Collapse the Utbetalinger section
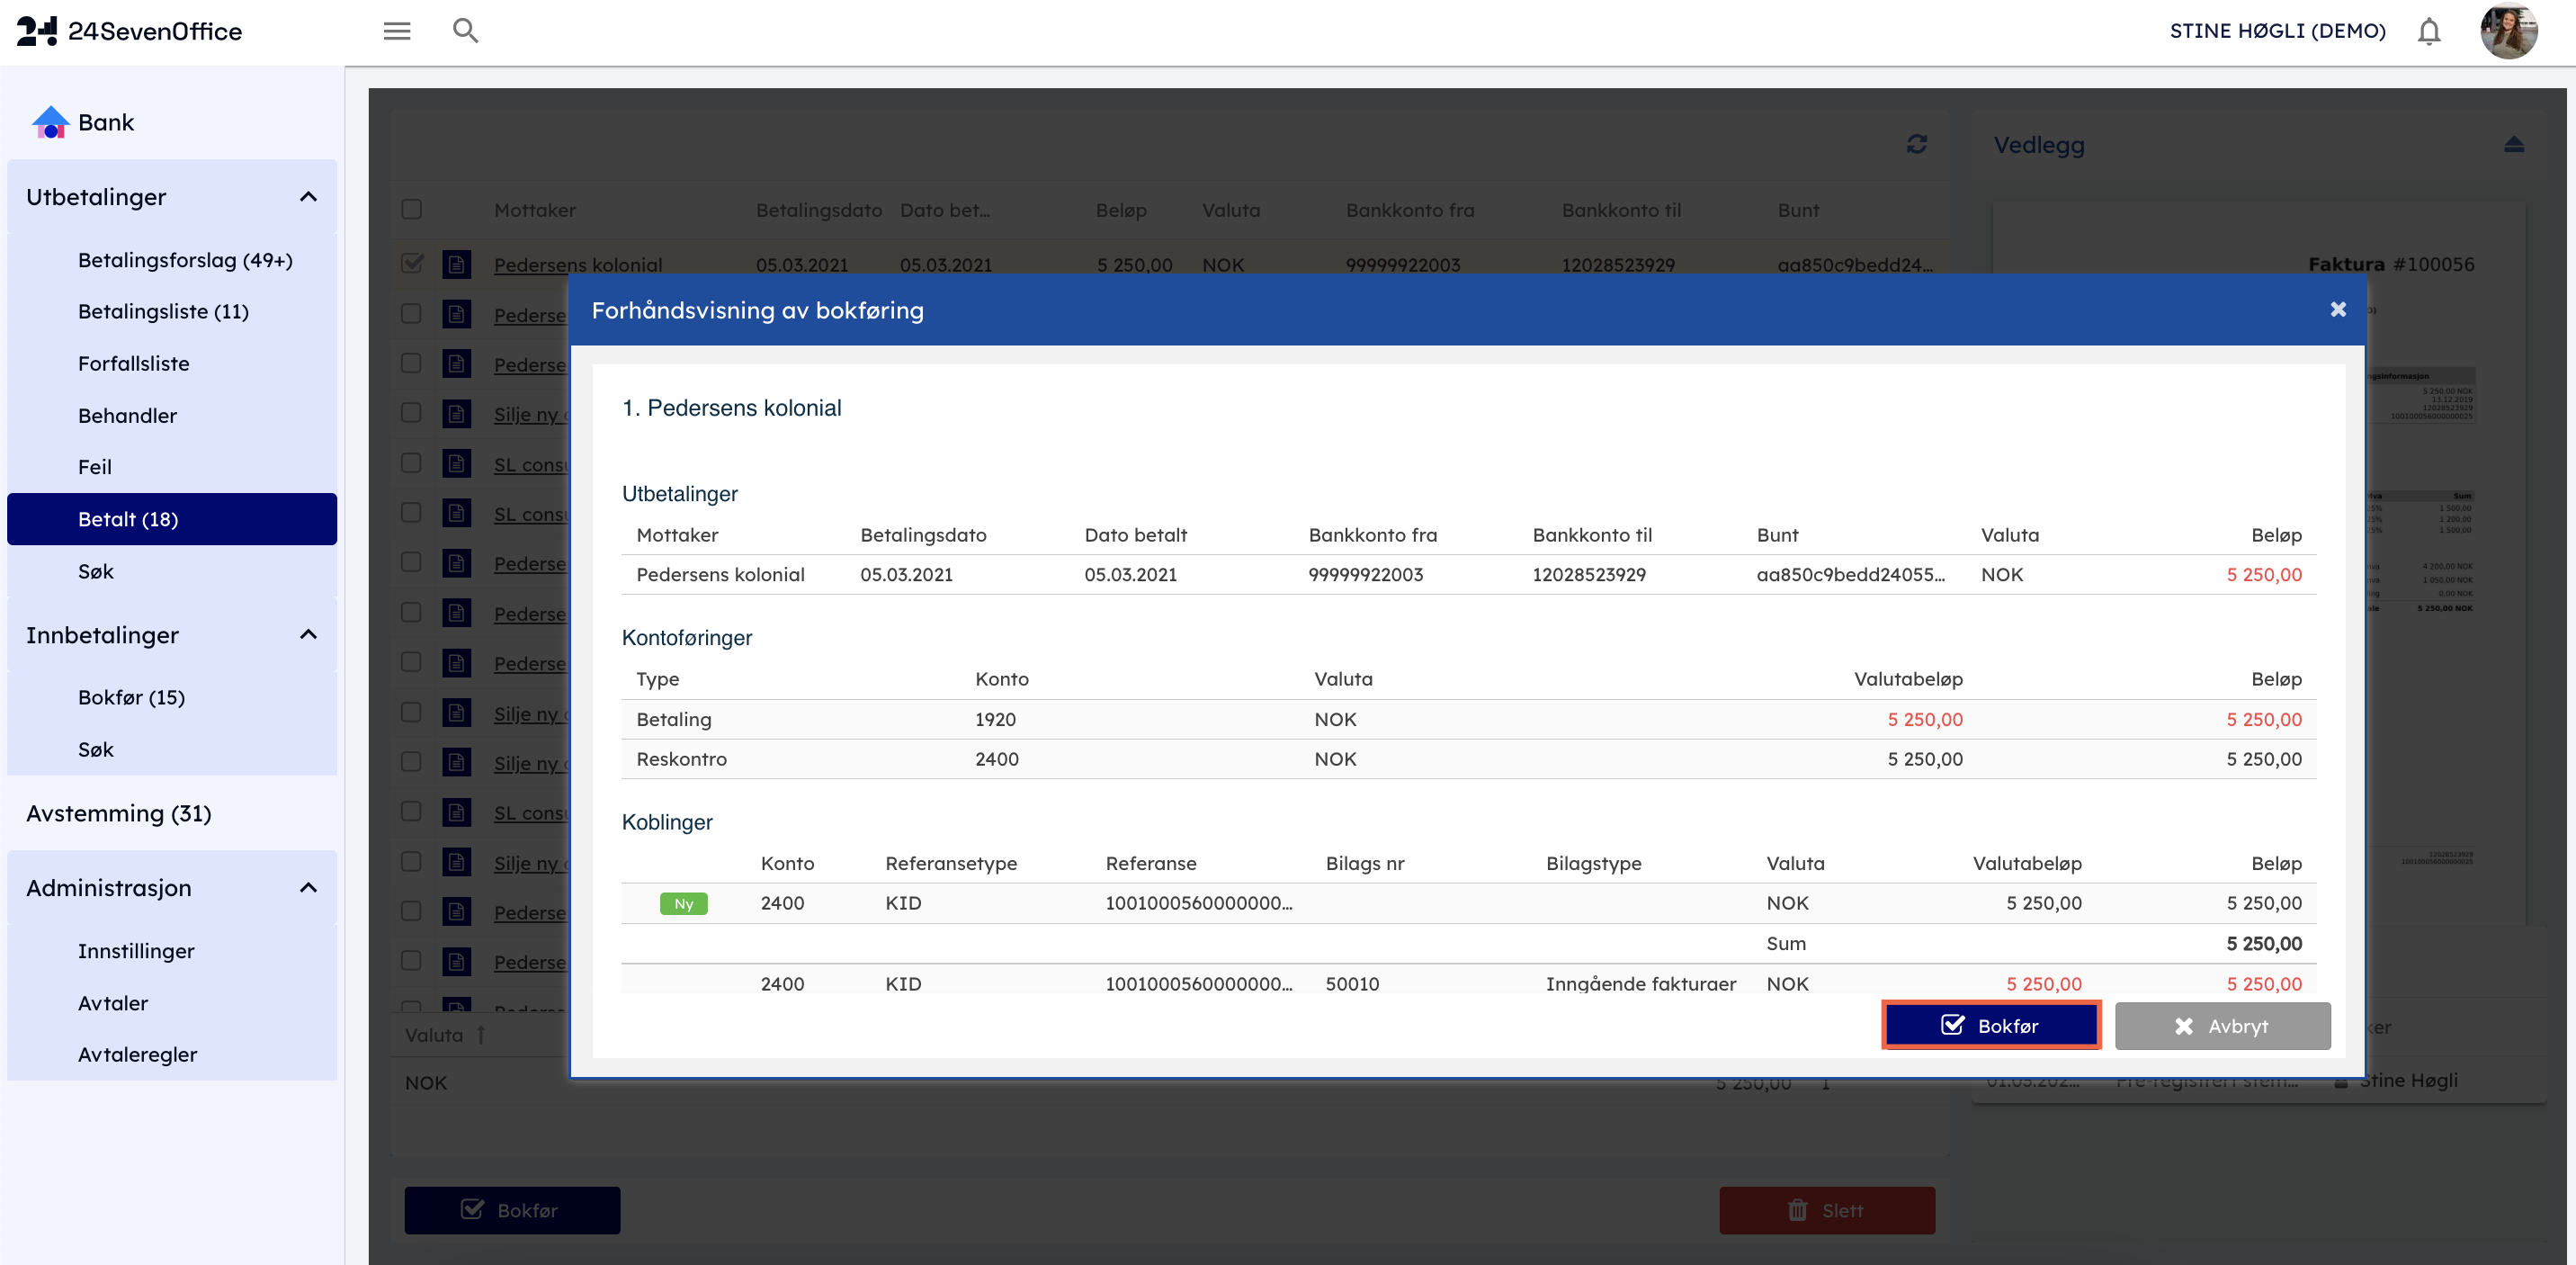Screen dimensions: 2576x1265 tap(308, 197)
